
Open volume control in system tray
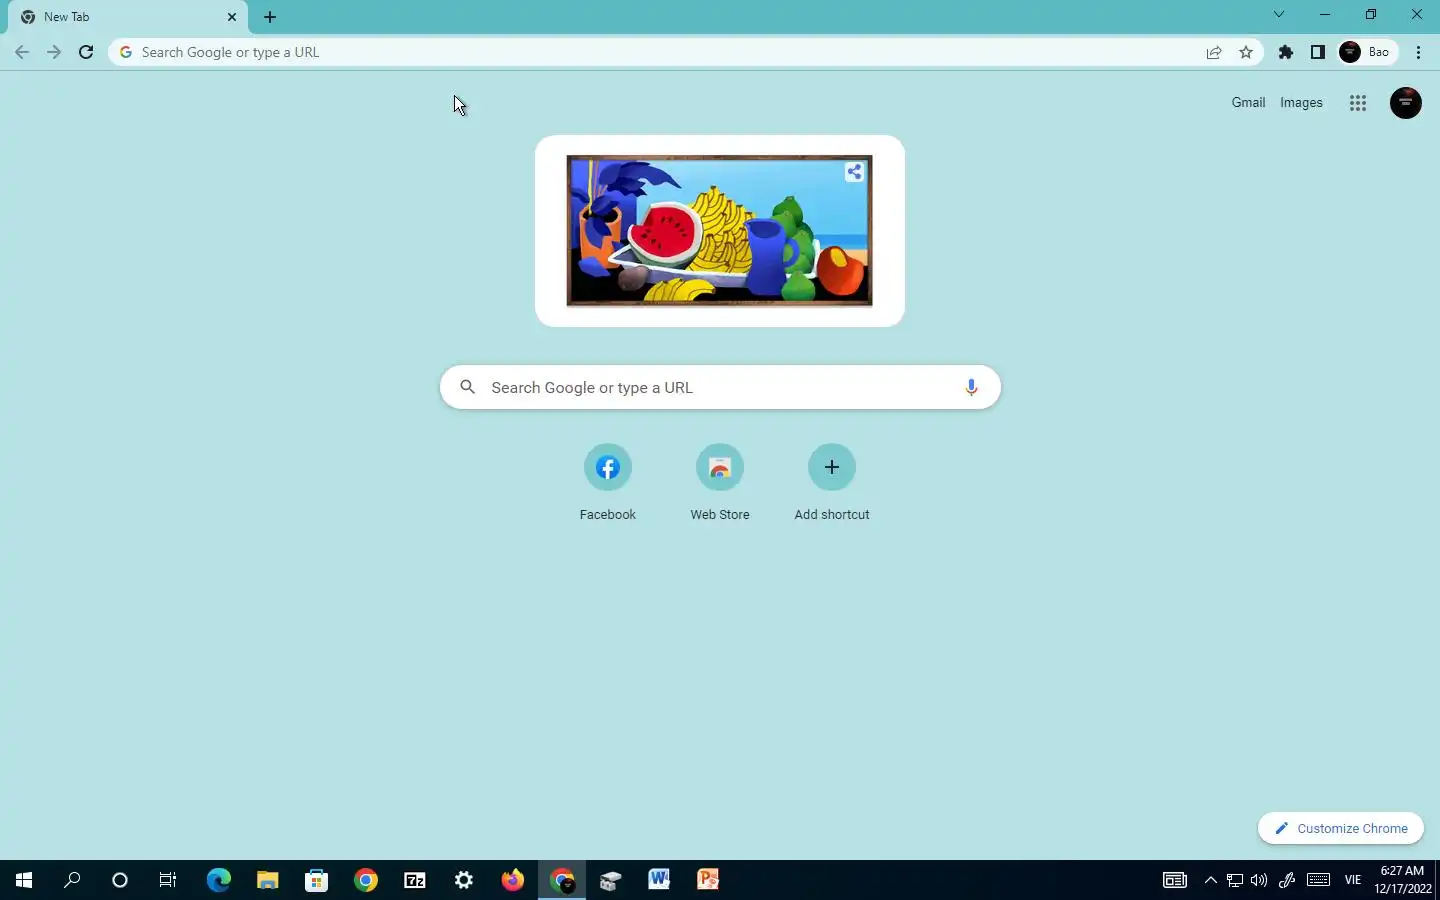click(x=1259, y=880)
